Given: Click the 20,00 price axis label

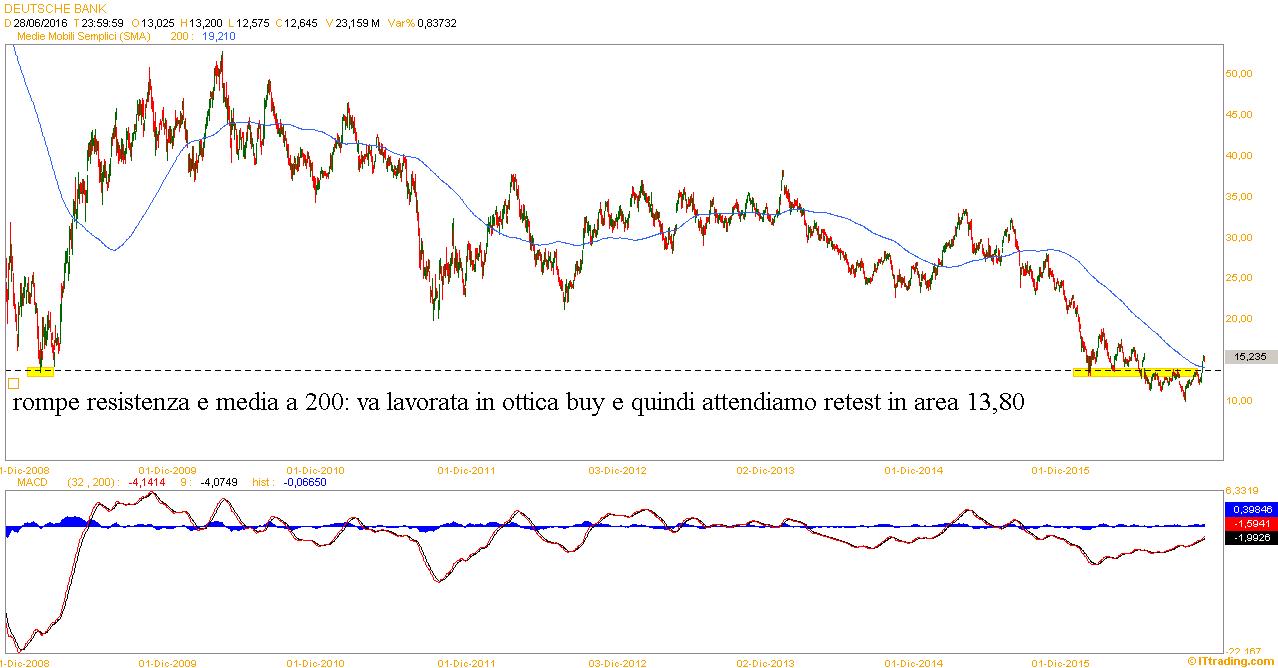Looking at the screenshot, I should [1239, 319].
